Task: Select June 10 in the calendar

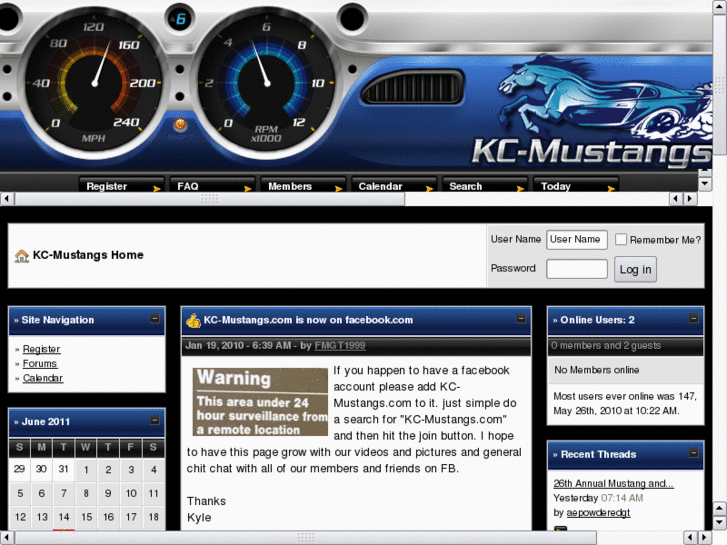Action: (131, 493)
